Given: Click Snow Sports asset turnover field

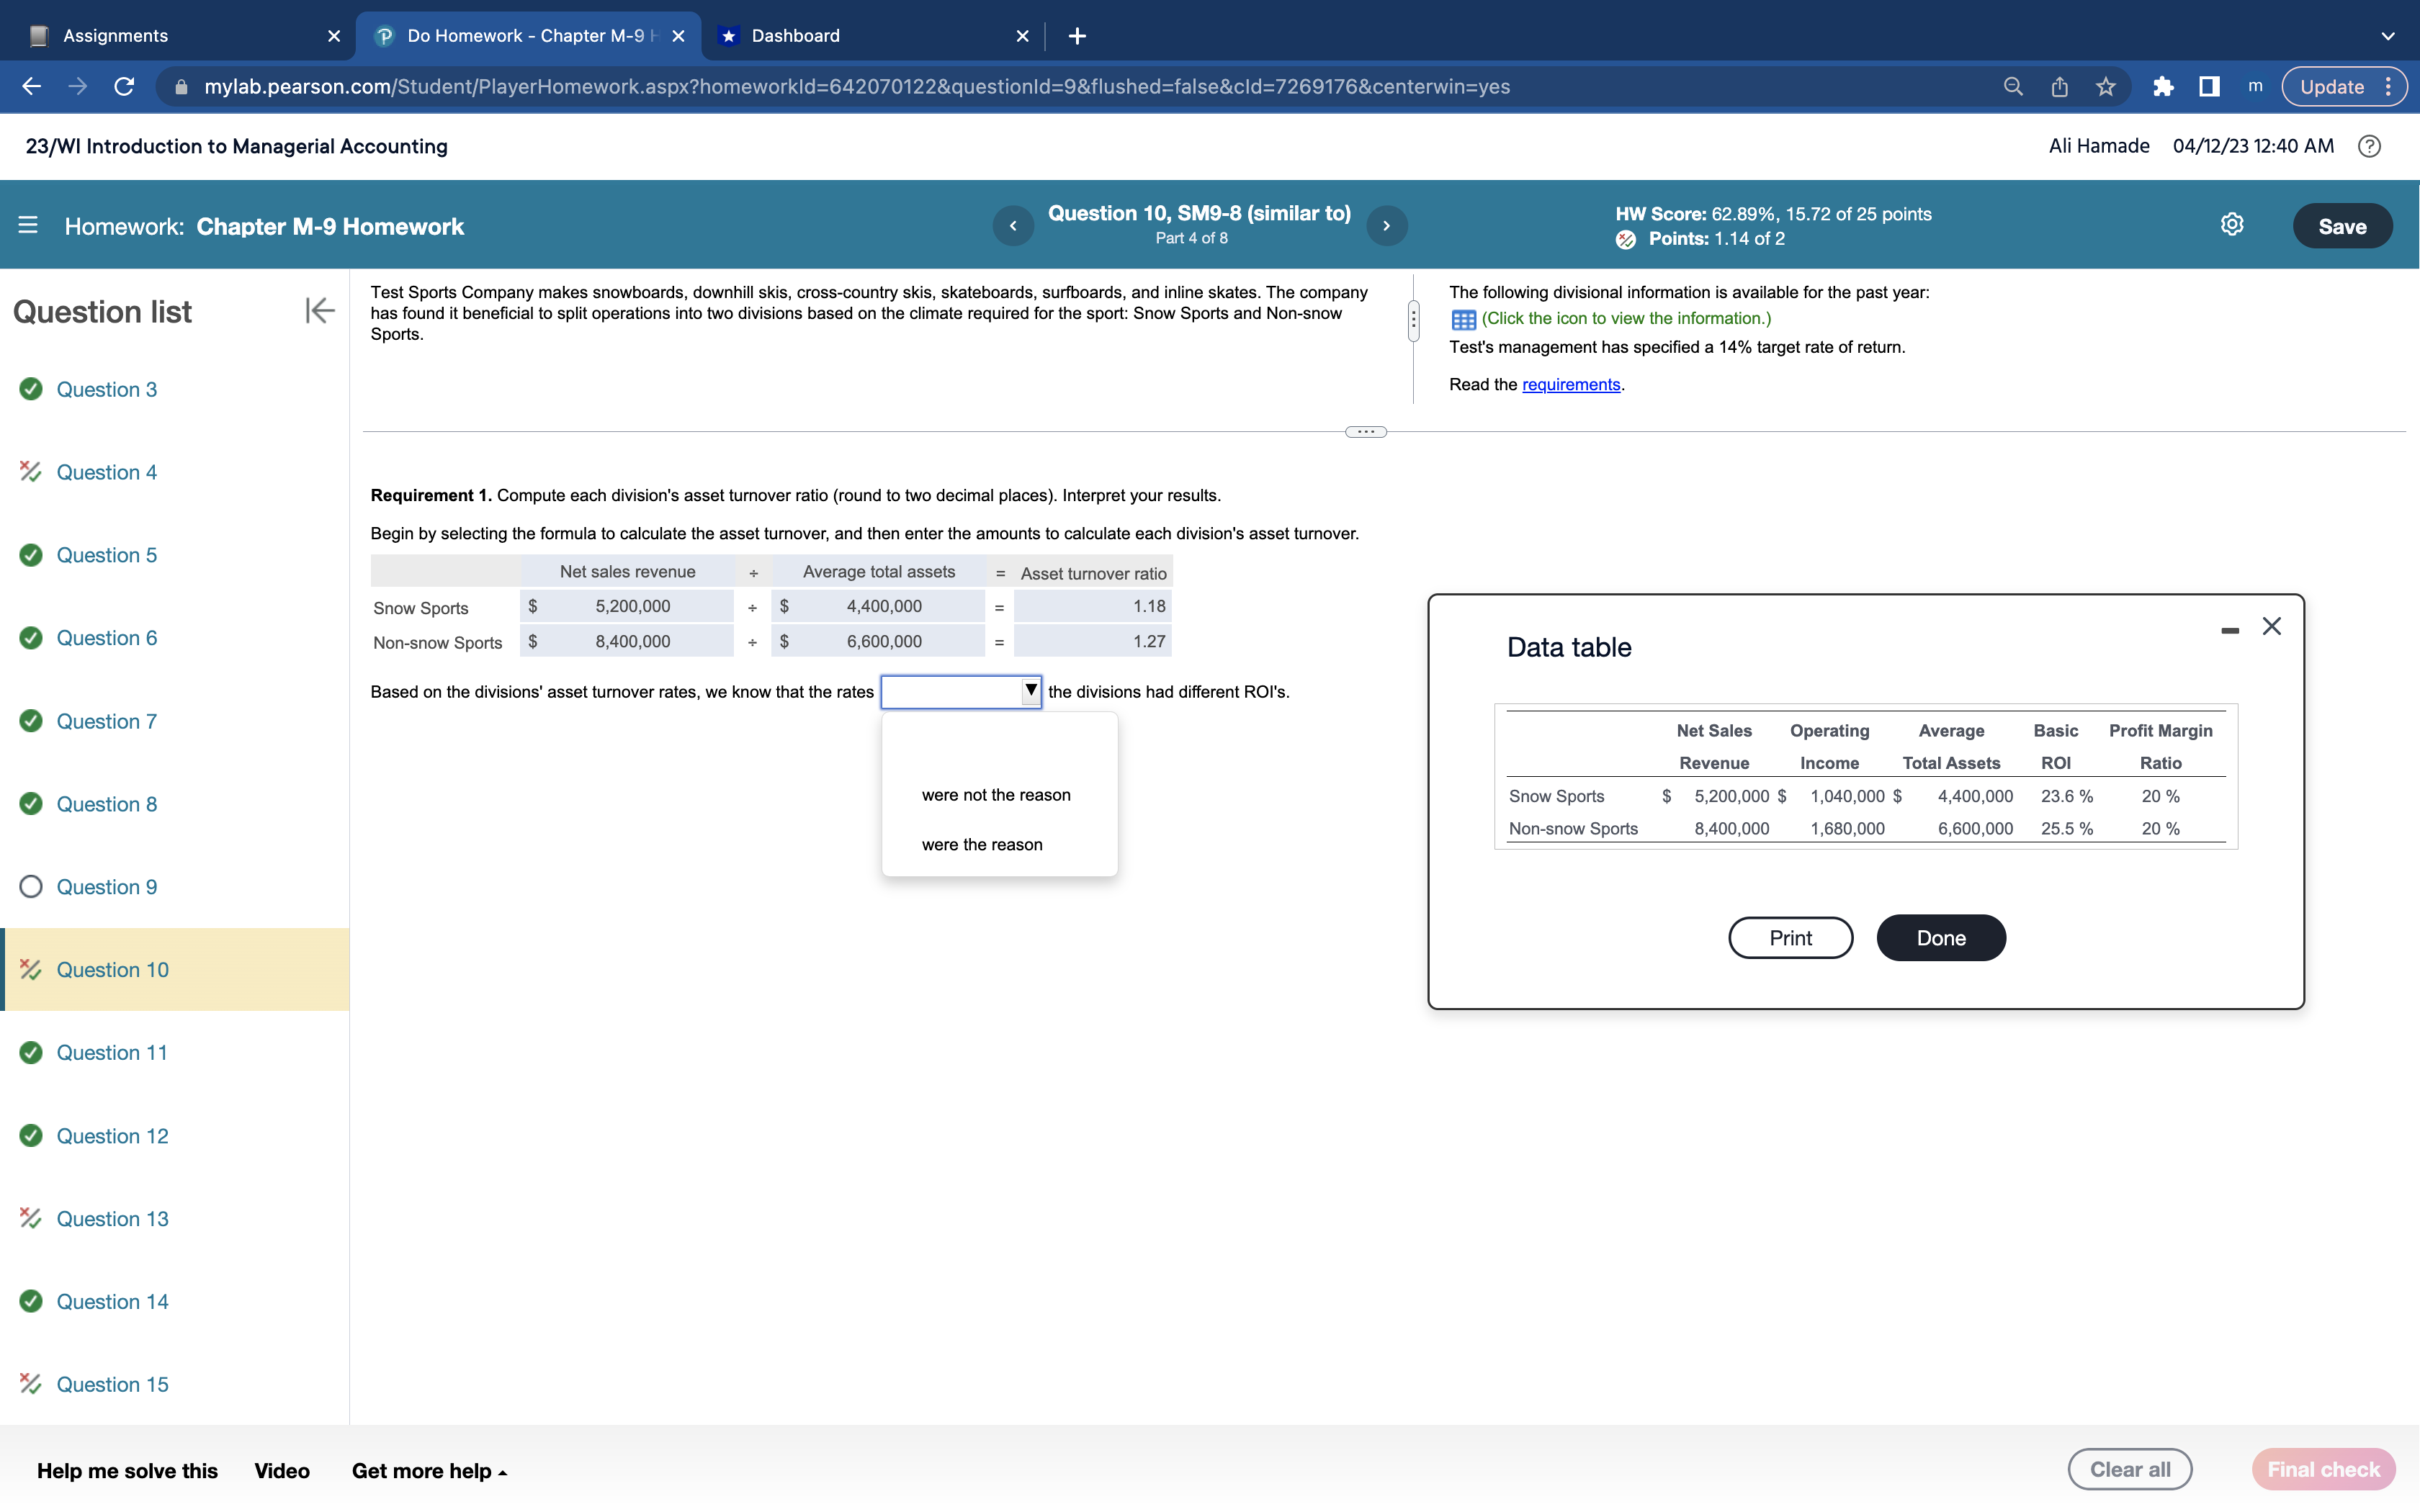Looking at the screenshot, I should coord(1092,606).
